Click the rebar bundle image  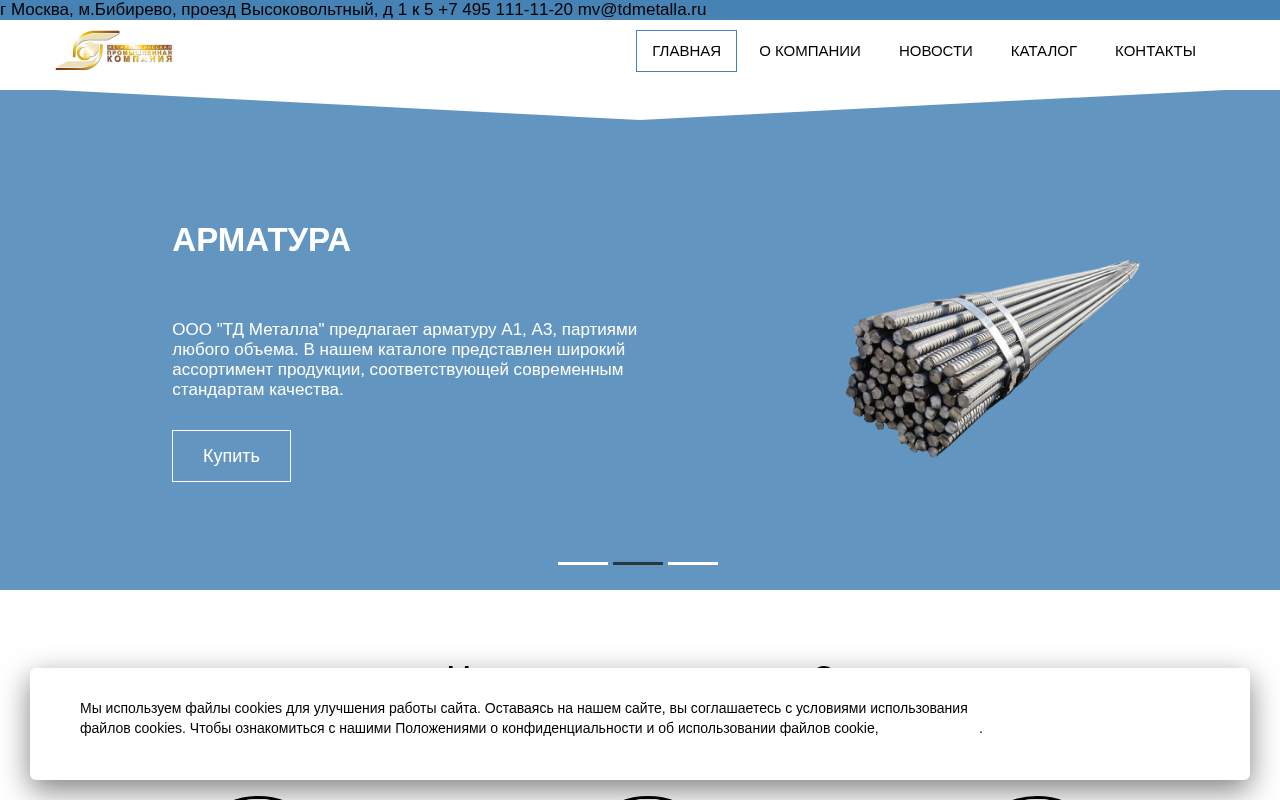click(x=992, y=358)
